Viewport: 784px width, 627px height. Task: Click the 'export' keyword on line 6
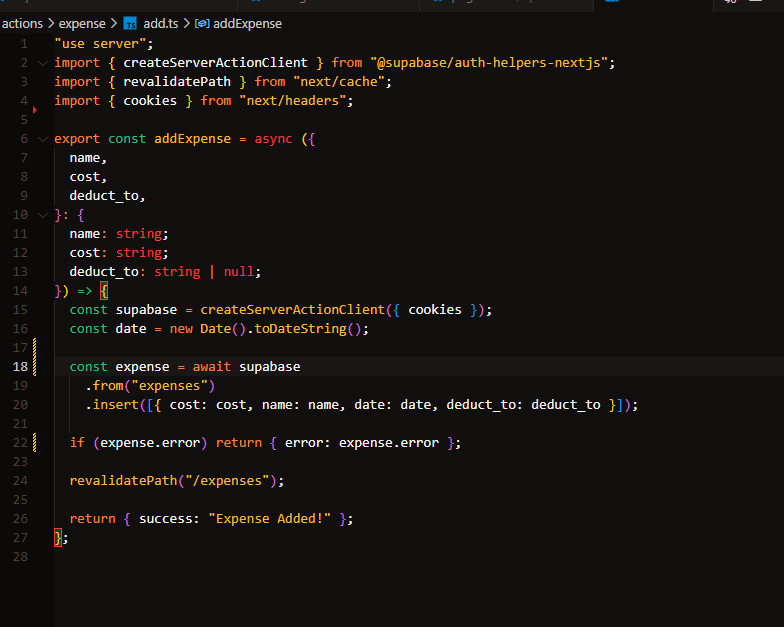click(x=77, y=138)
